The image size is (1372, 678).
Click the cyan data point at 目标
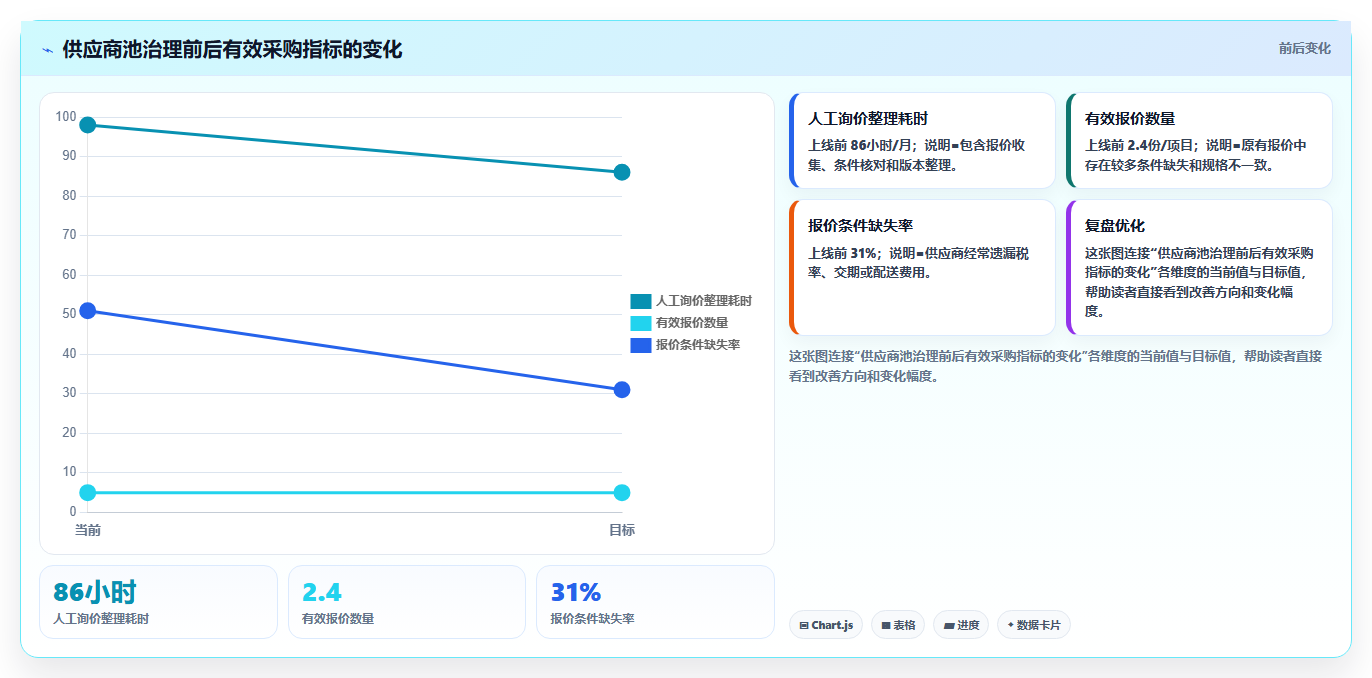622,492
